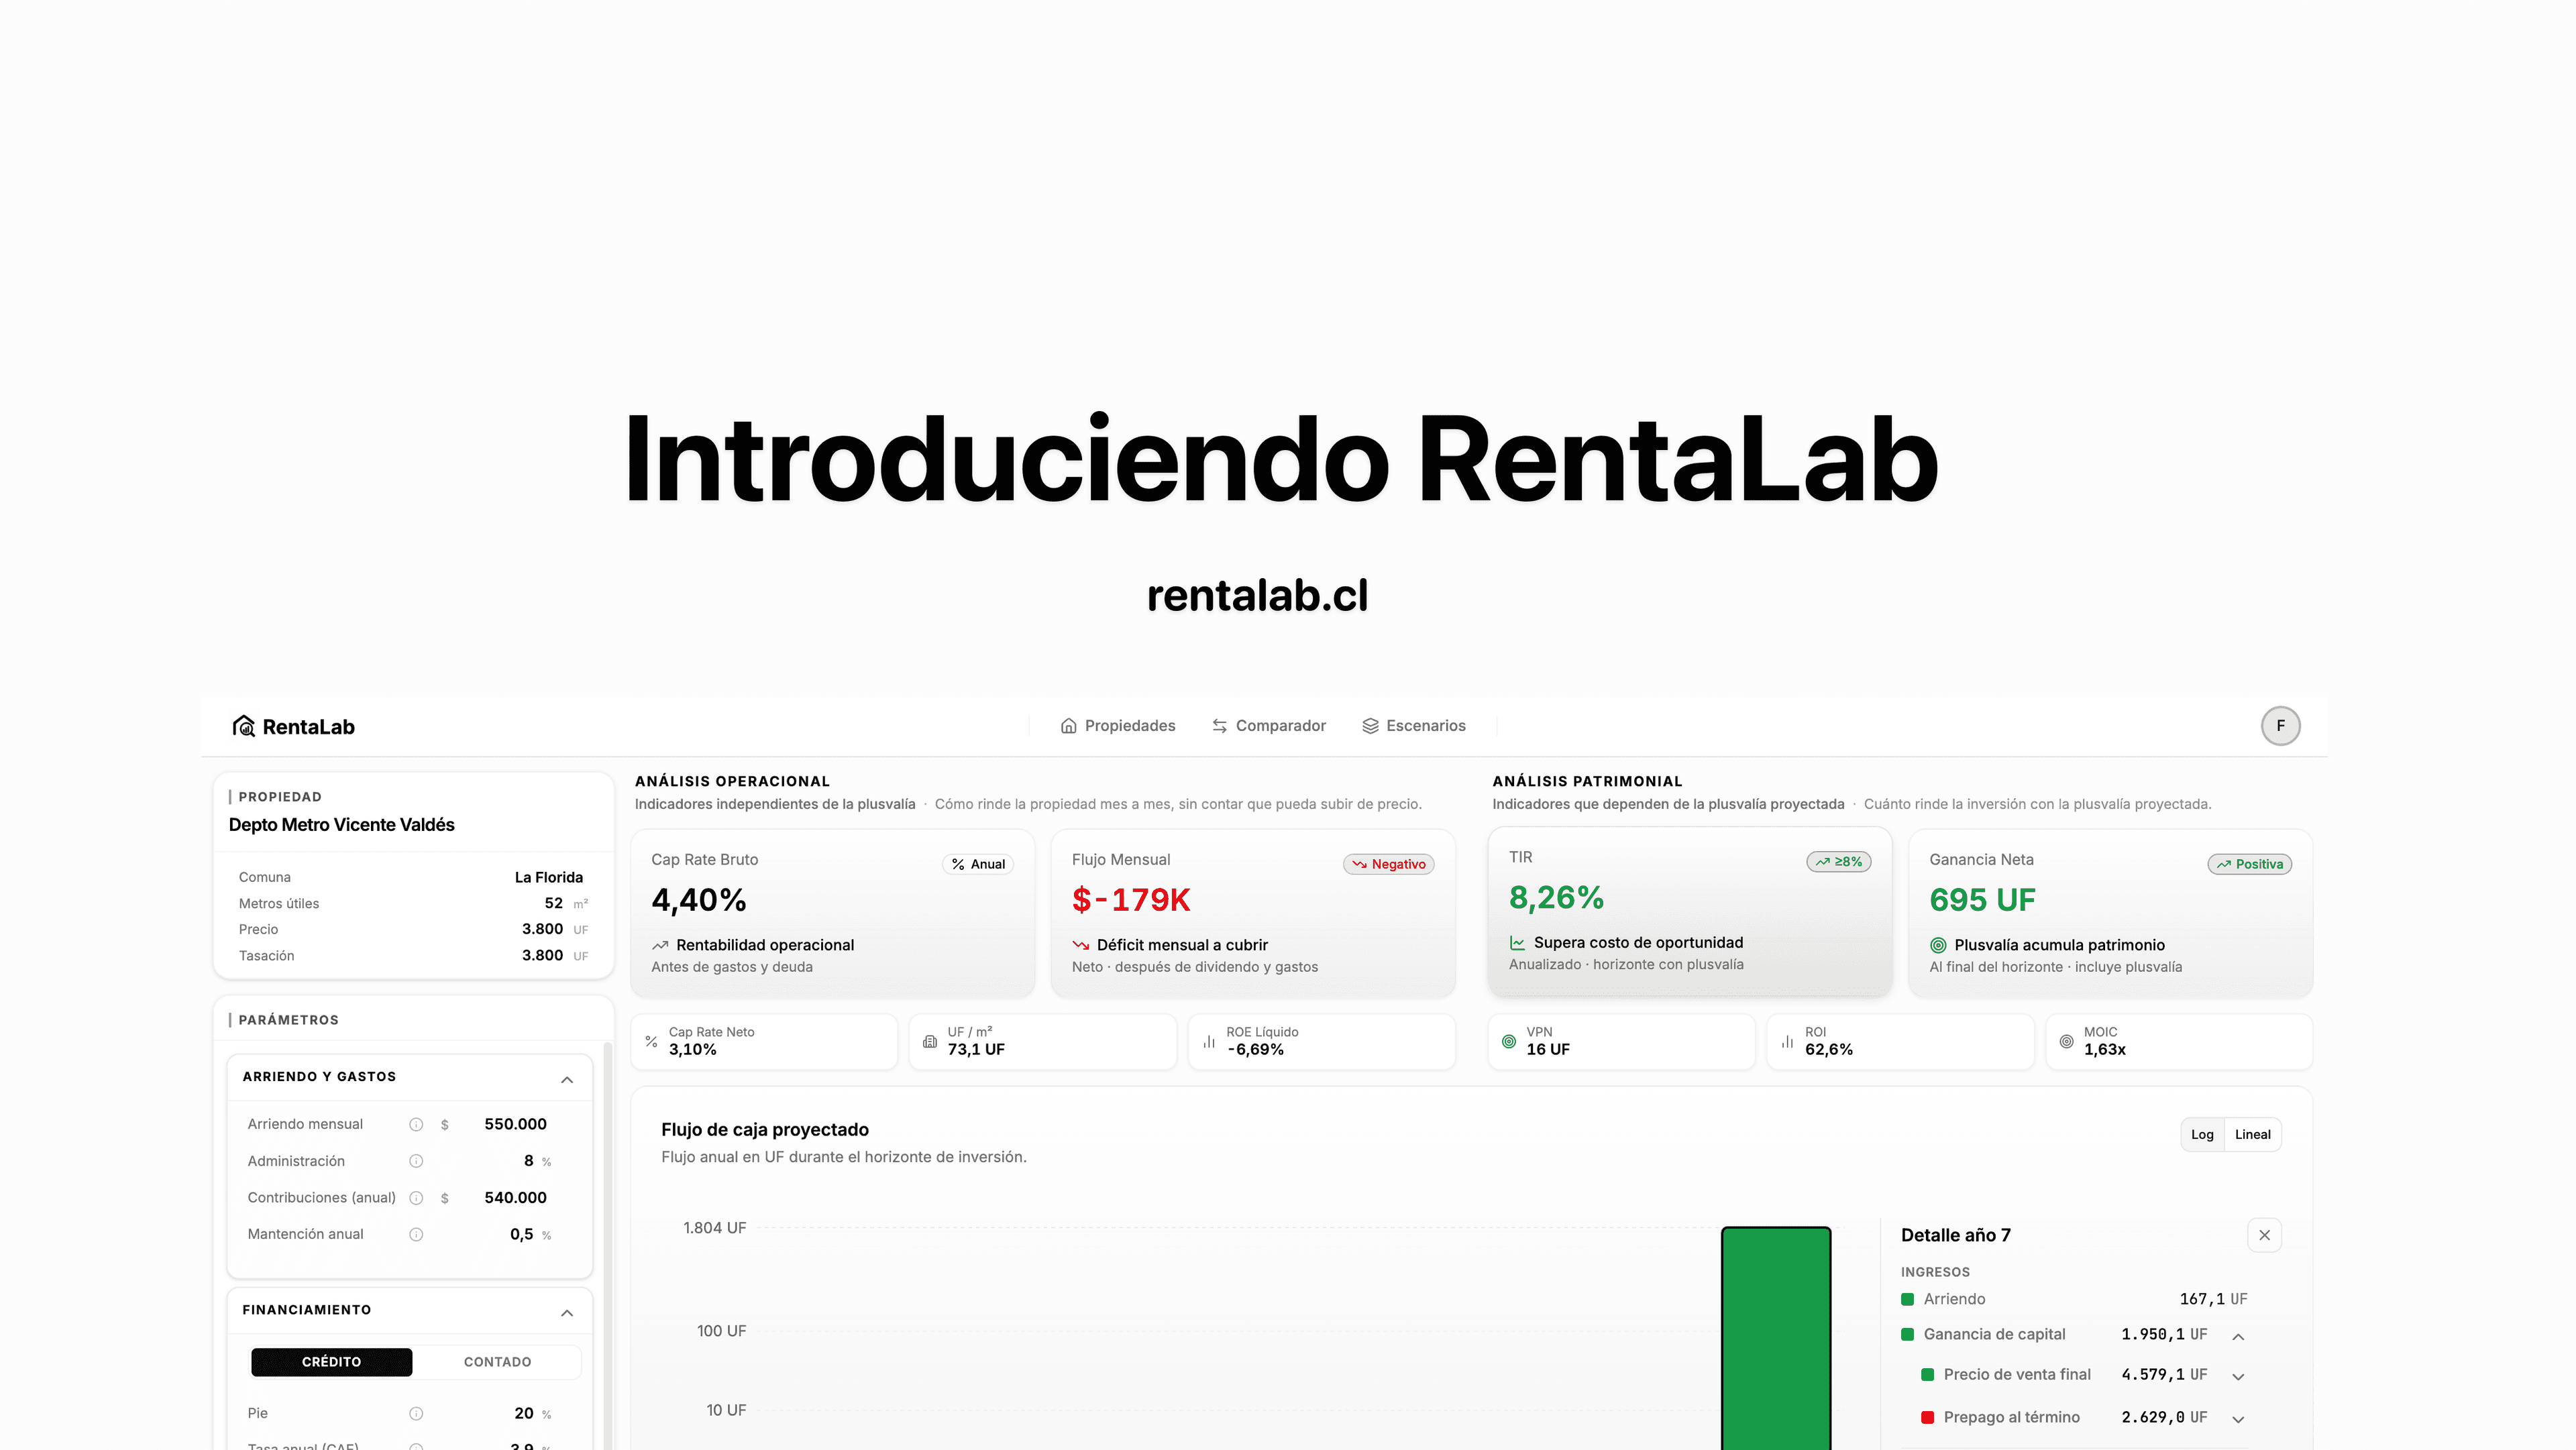Image resolution: width=2576 pixels, height=1450 pixels.
Task: Open the Cap Rate Bruto card
Action: (x=832, y=913)
